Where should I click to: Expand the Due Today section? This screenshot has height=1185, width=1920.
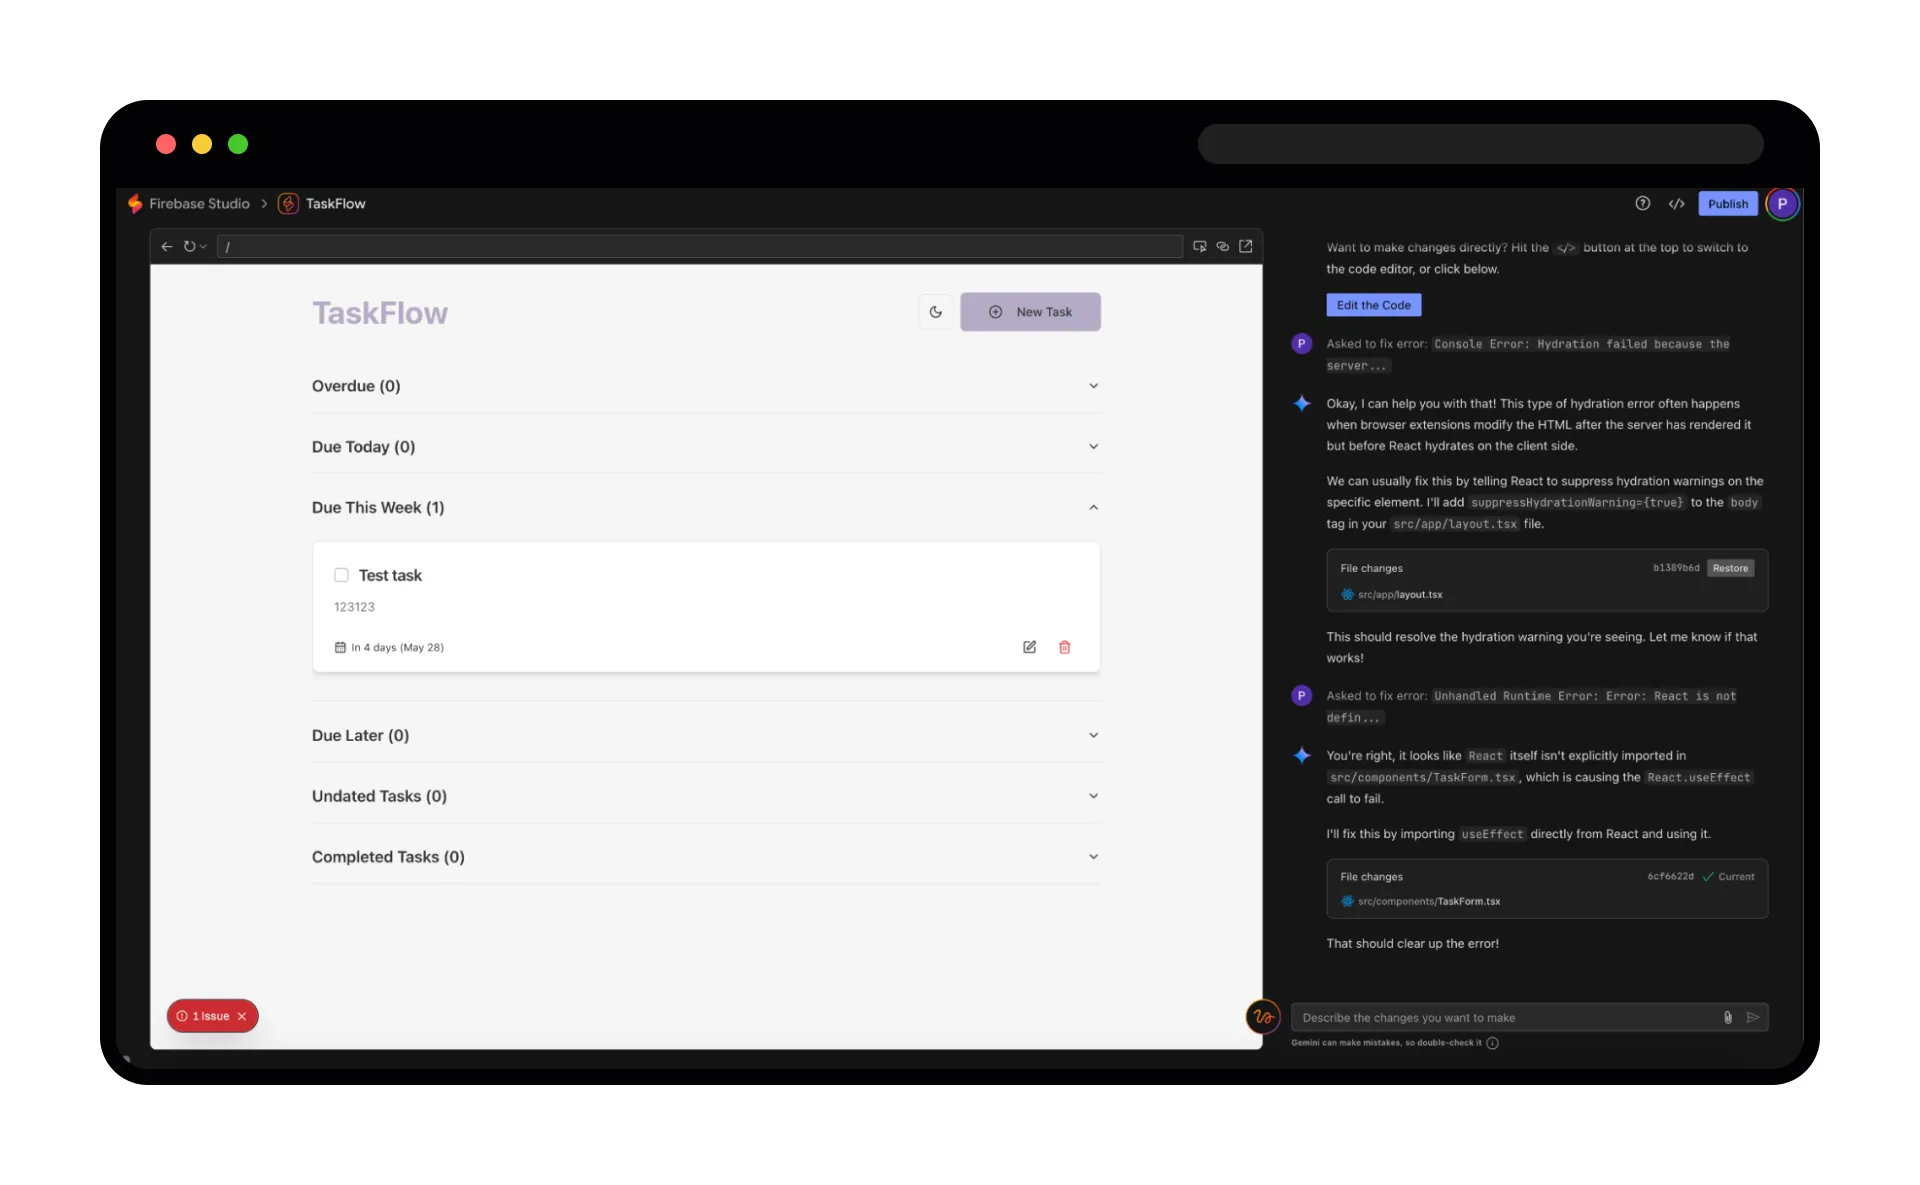[x=1093, y=447]
